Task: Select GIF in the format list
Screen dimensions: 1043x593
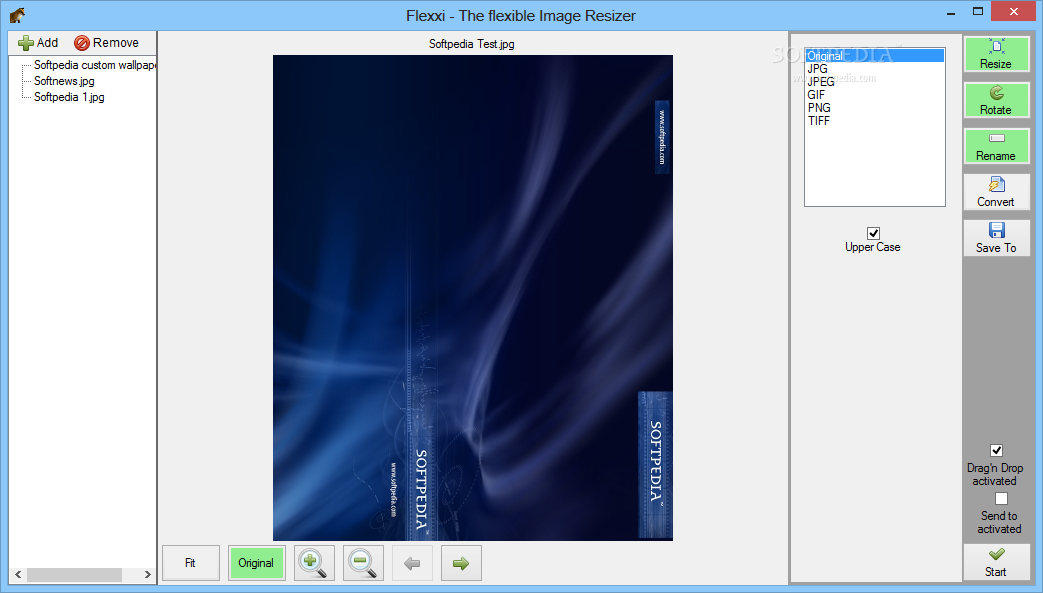Action: (874, 95)
